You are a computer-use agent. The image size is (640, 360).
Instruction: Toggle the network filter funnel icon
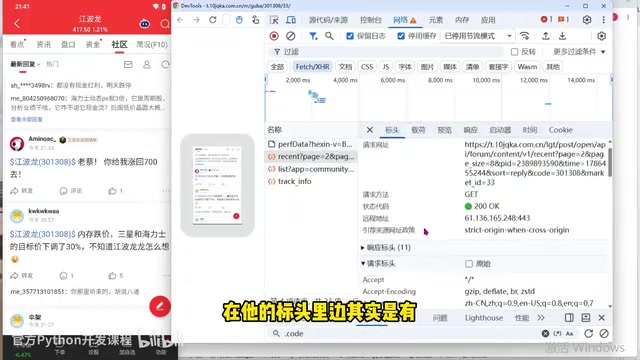click(x=313, y=36)
